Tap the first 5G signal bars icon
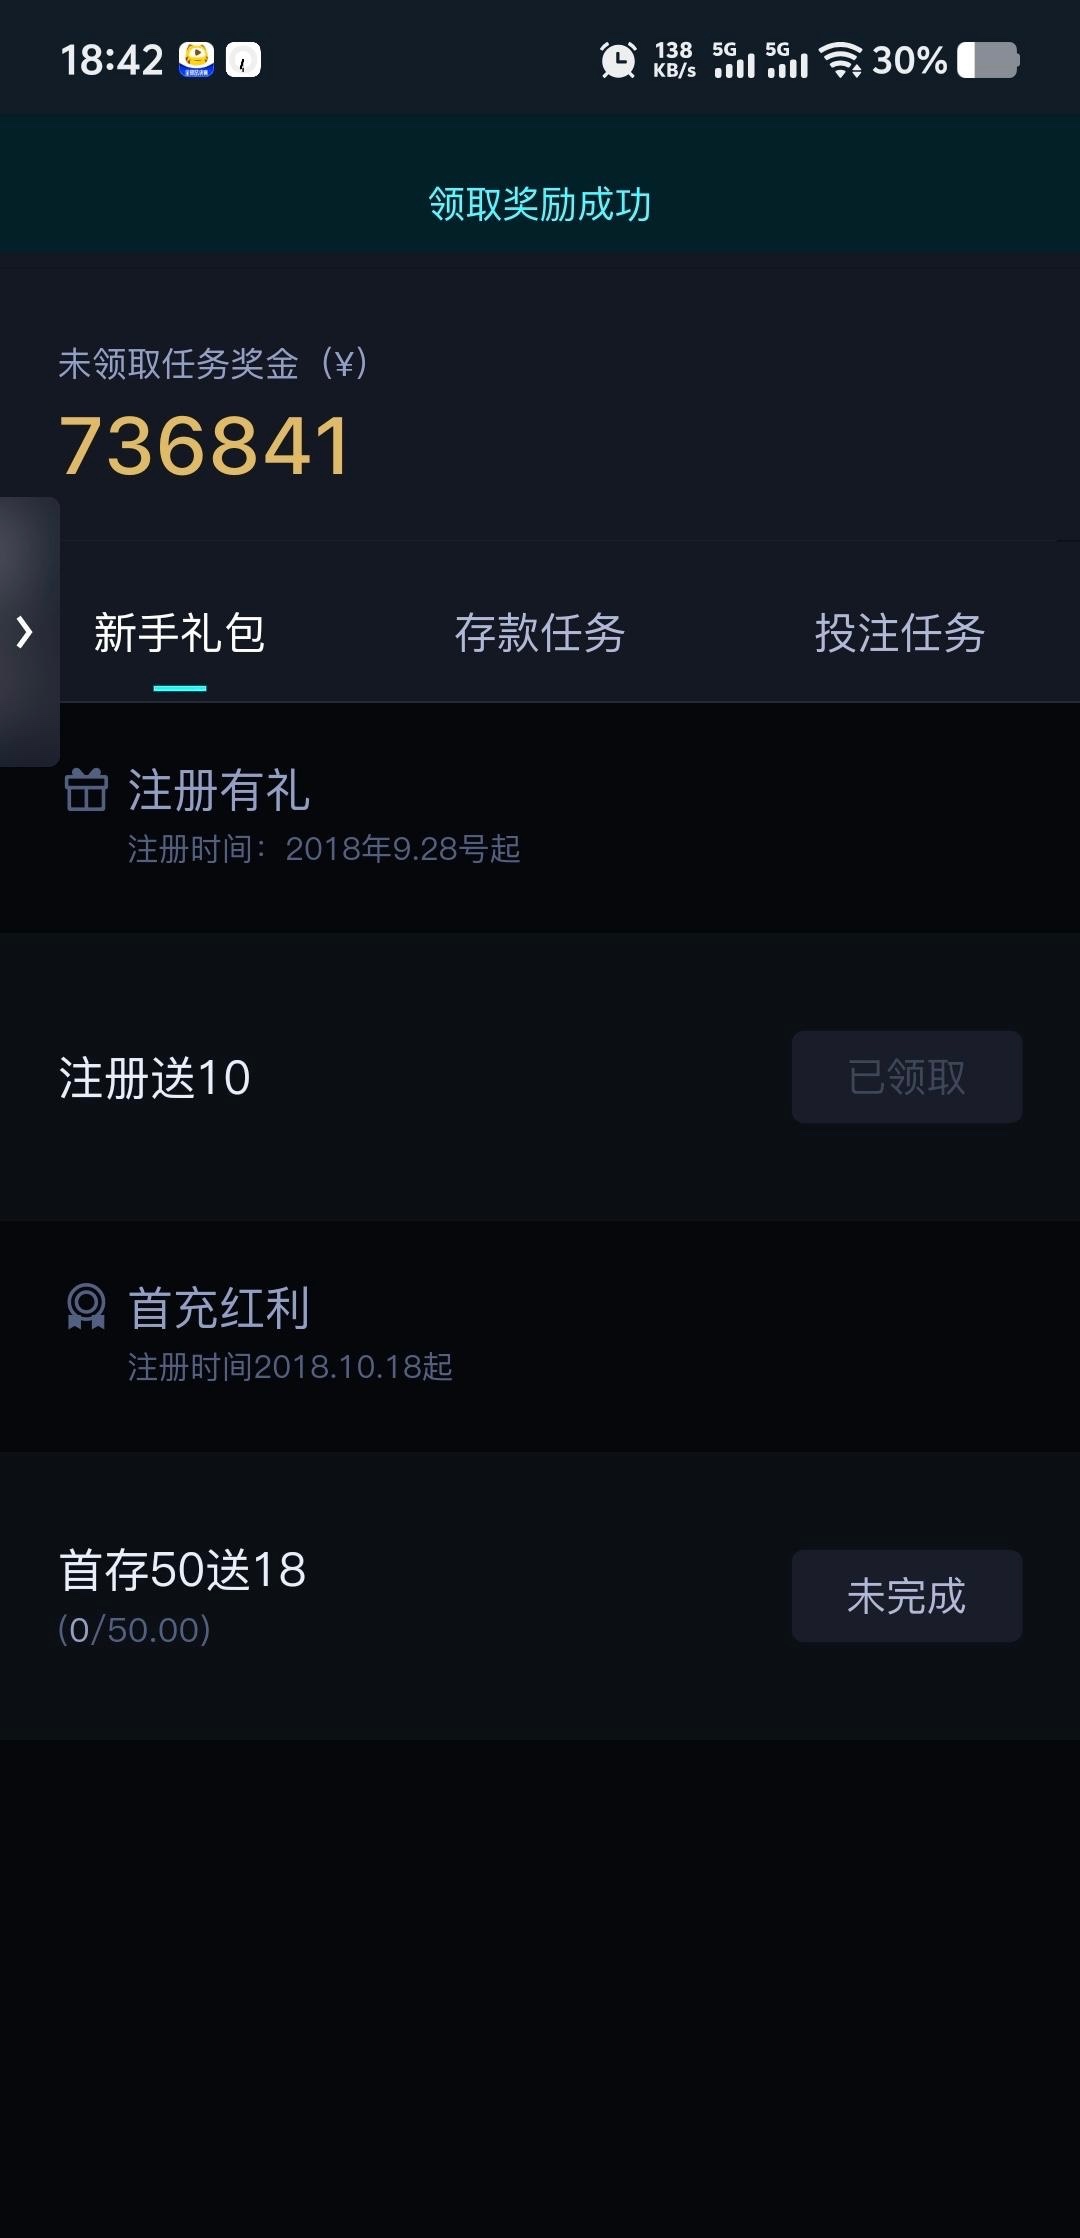 [733, 60]
